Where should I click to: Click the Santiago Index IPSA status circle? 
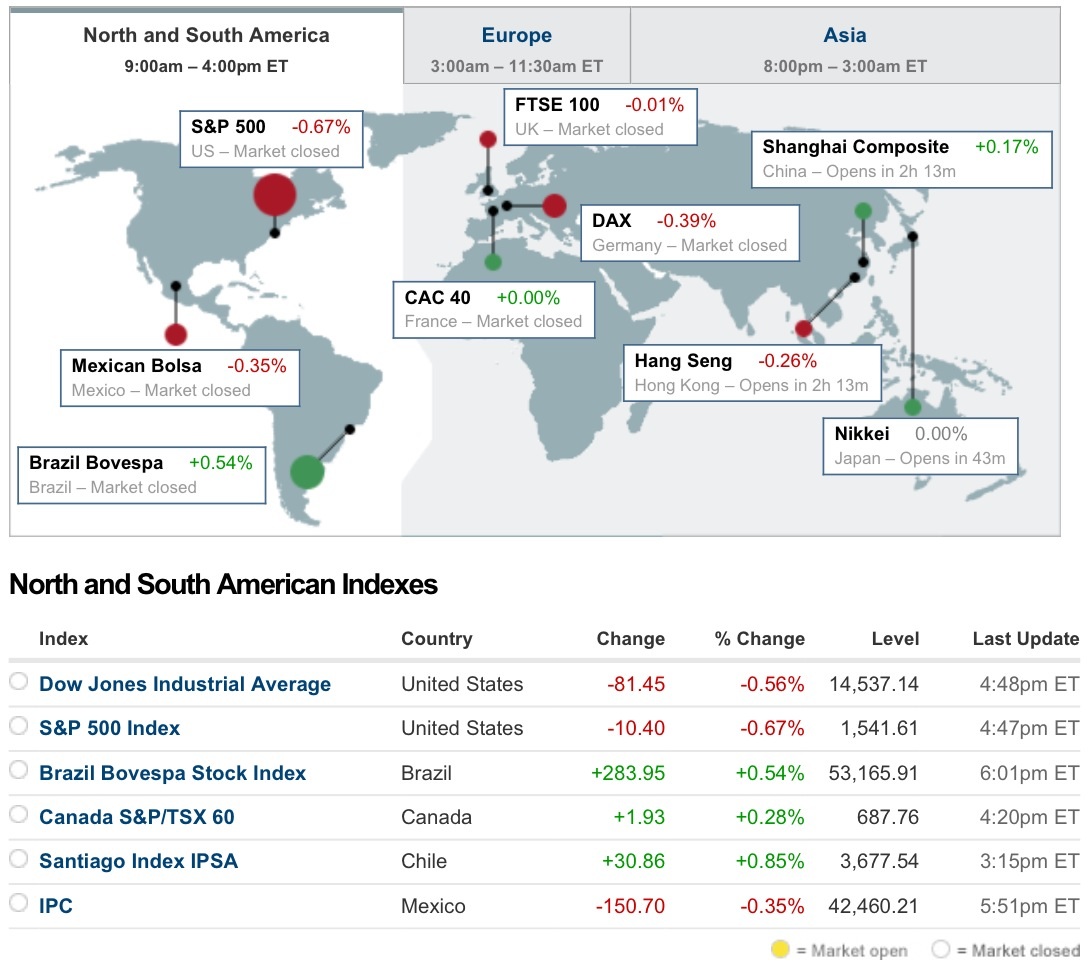click(x=19, y=858)
